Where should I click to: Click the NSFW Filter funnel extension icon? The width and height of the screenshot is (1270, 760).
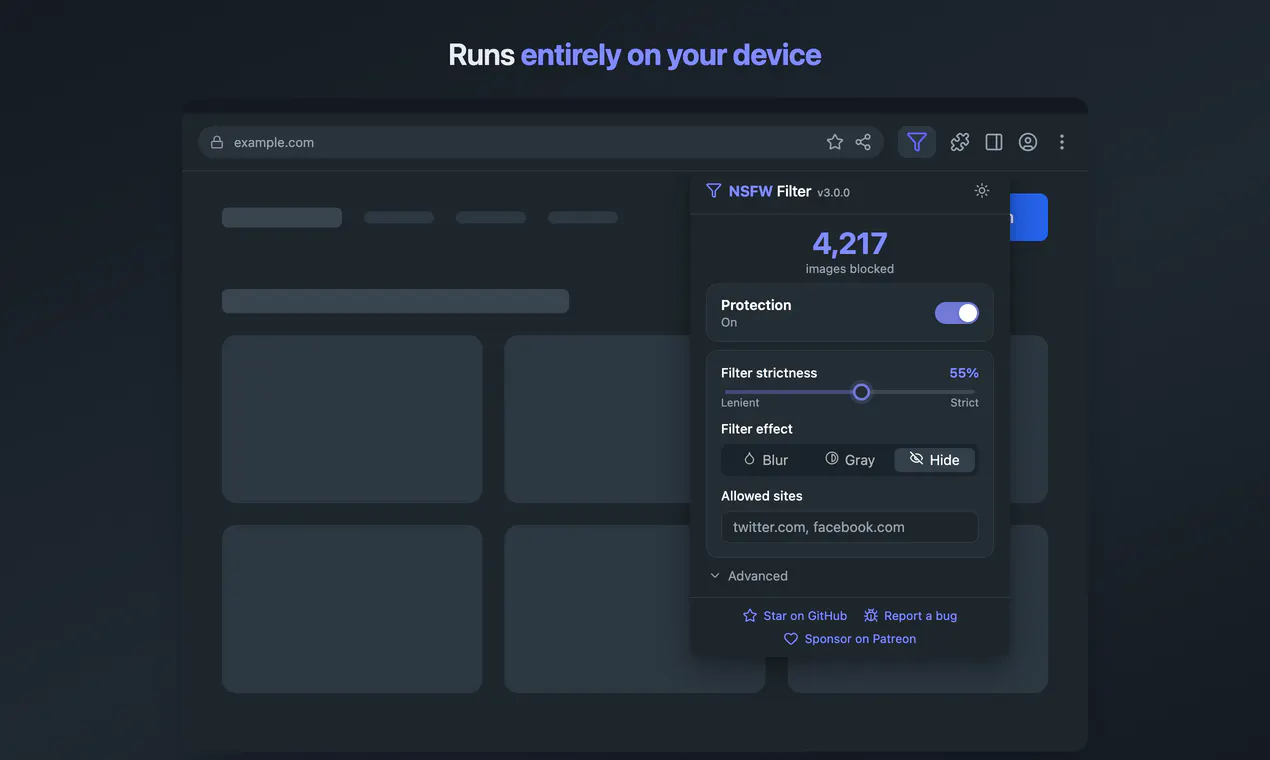point(917,142)
